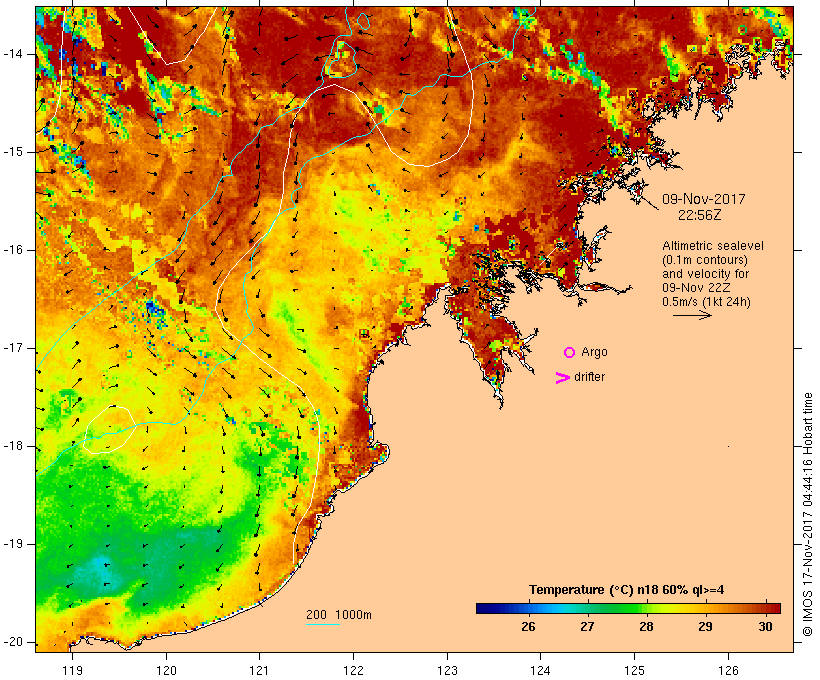Click the green section of colorbar near 27
Screen dimensions: 820x680
coord(601,608)
